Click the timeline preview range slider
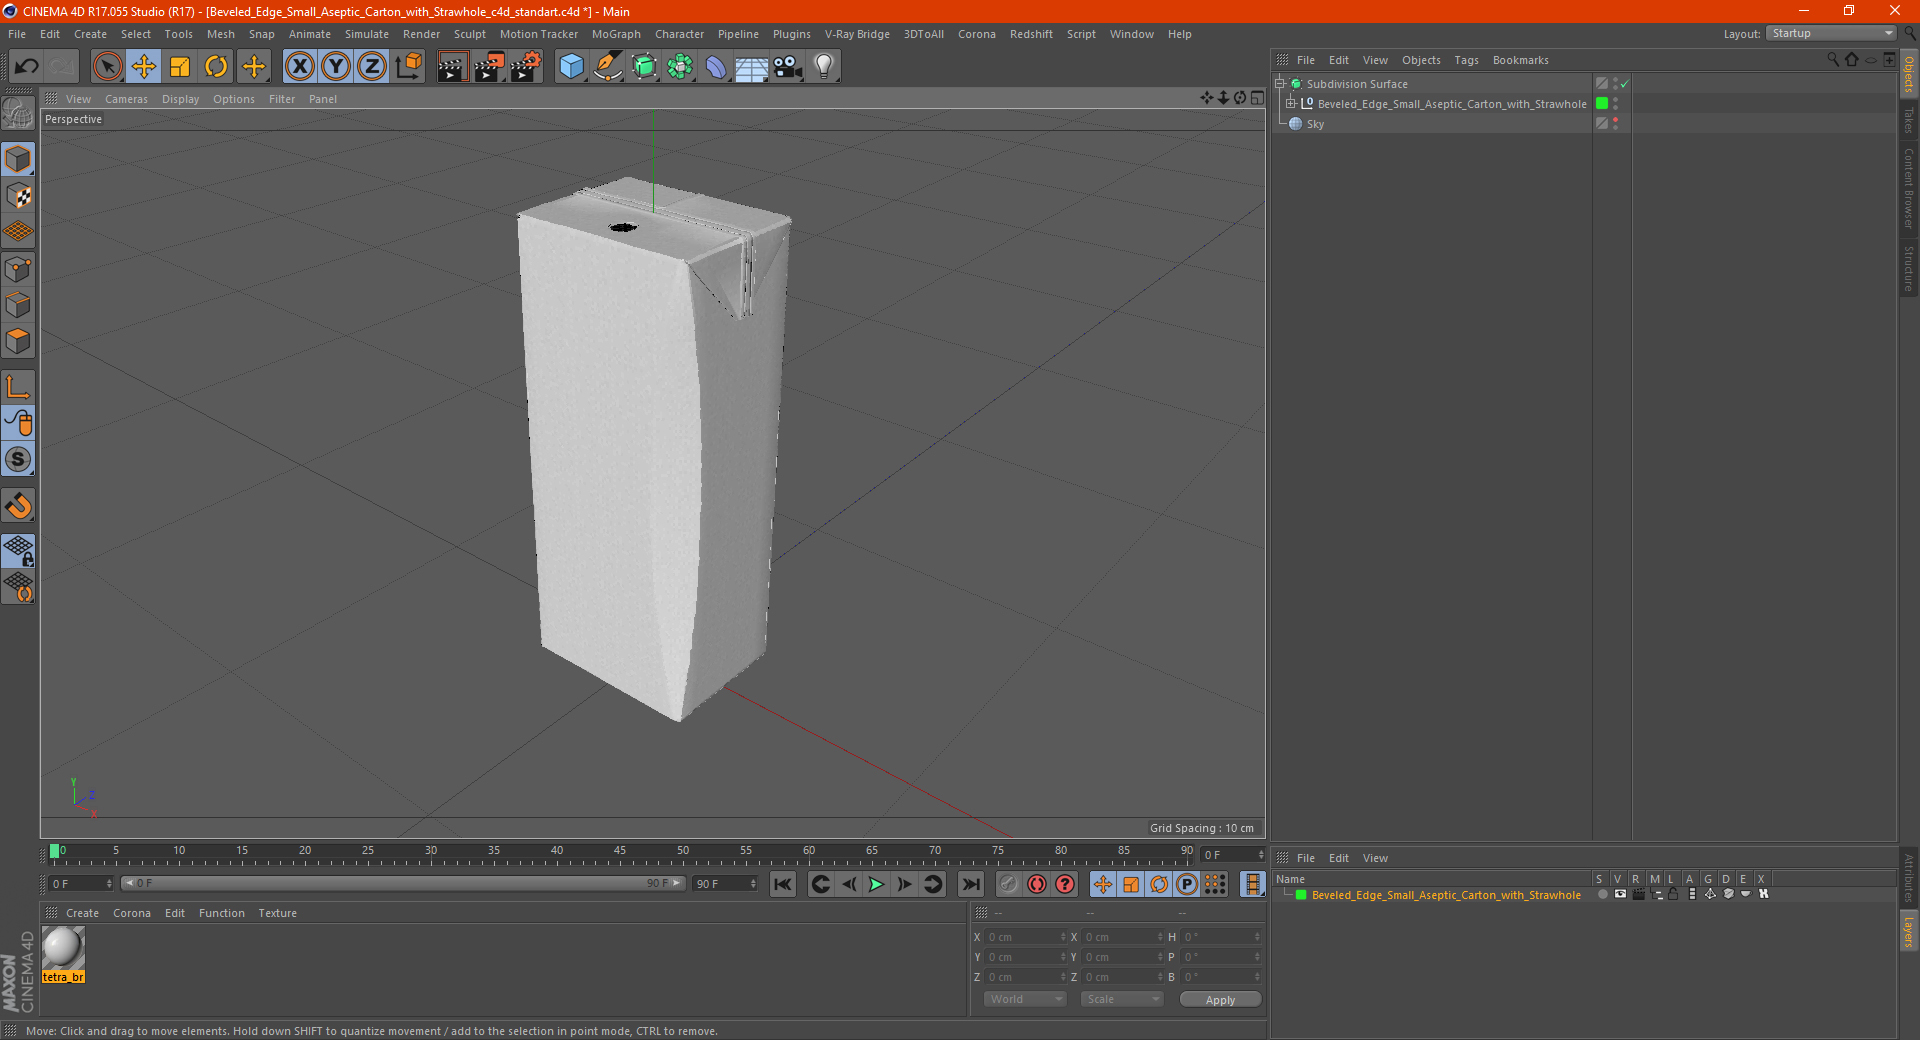The width and height of the screenshot is (1920, 1040). pos(403,883)
